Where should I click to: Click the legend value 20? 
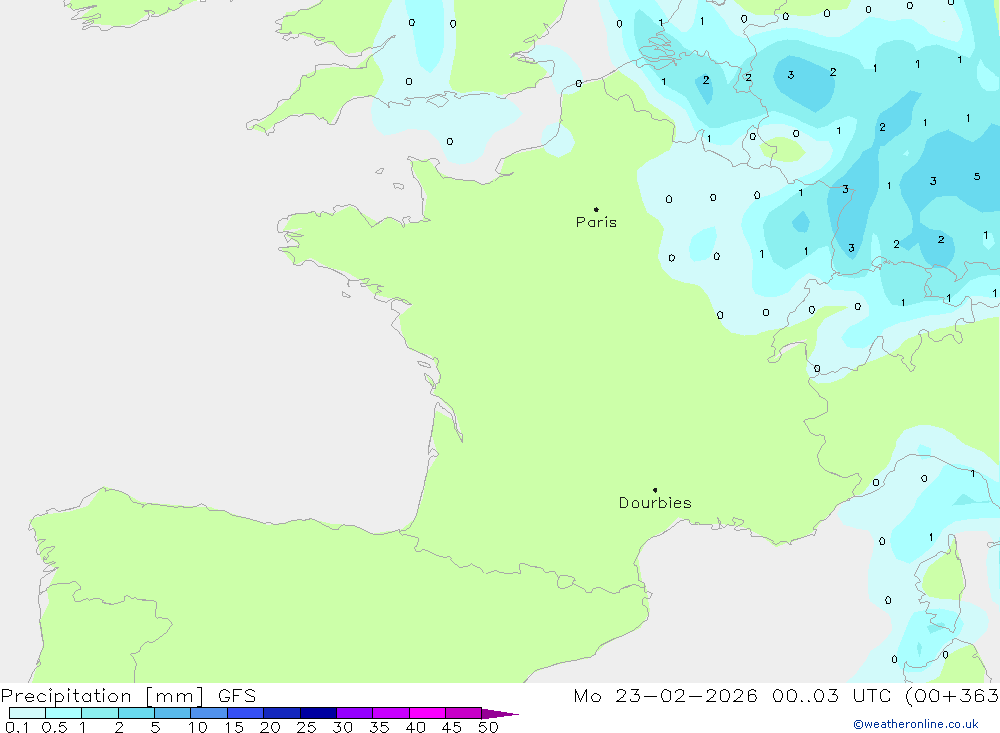click(x=270, y=727)
